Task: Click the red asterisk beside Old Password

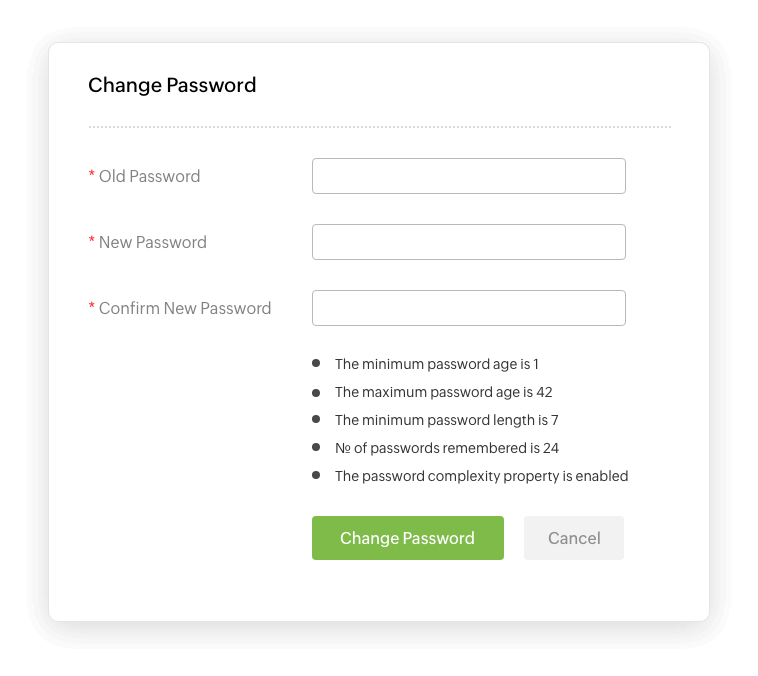Action: click(92, 176)
